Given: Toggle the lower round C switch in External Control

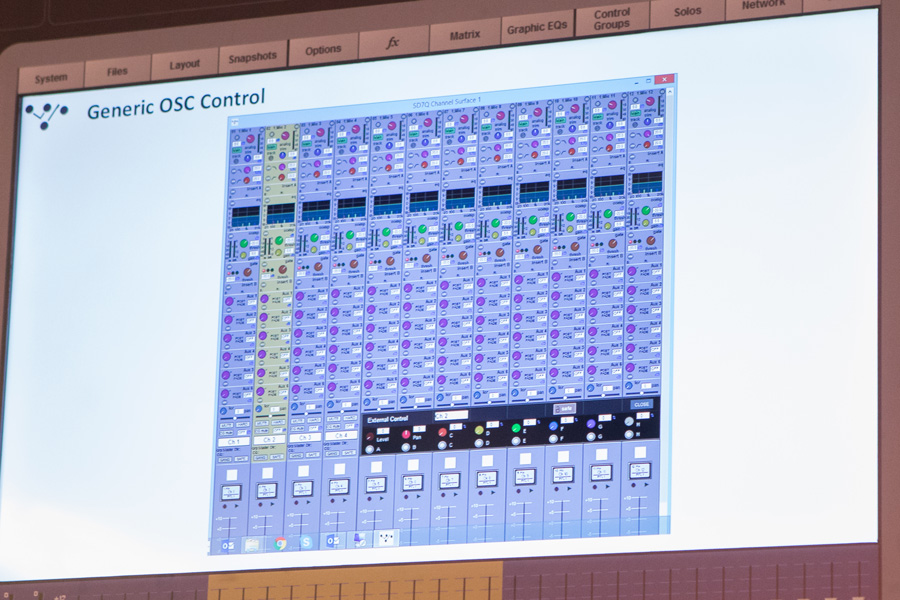Looking at the screenshot, I should point(442,445).
